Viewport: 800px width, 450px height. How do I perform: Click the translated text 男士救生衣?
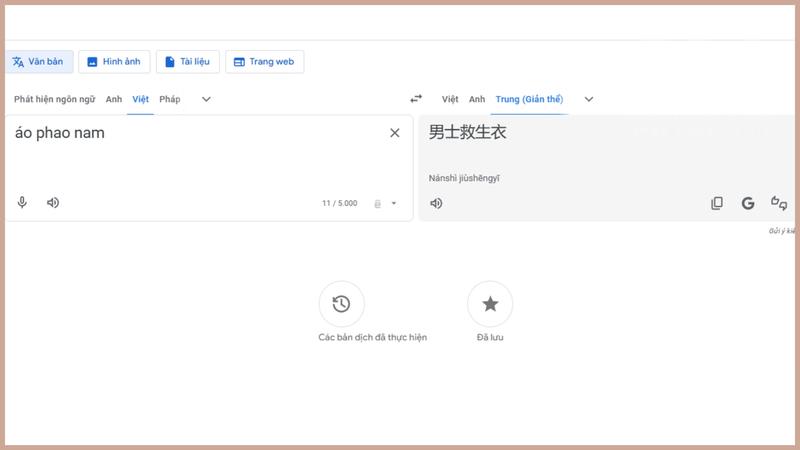pos(467,132)
